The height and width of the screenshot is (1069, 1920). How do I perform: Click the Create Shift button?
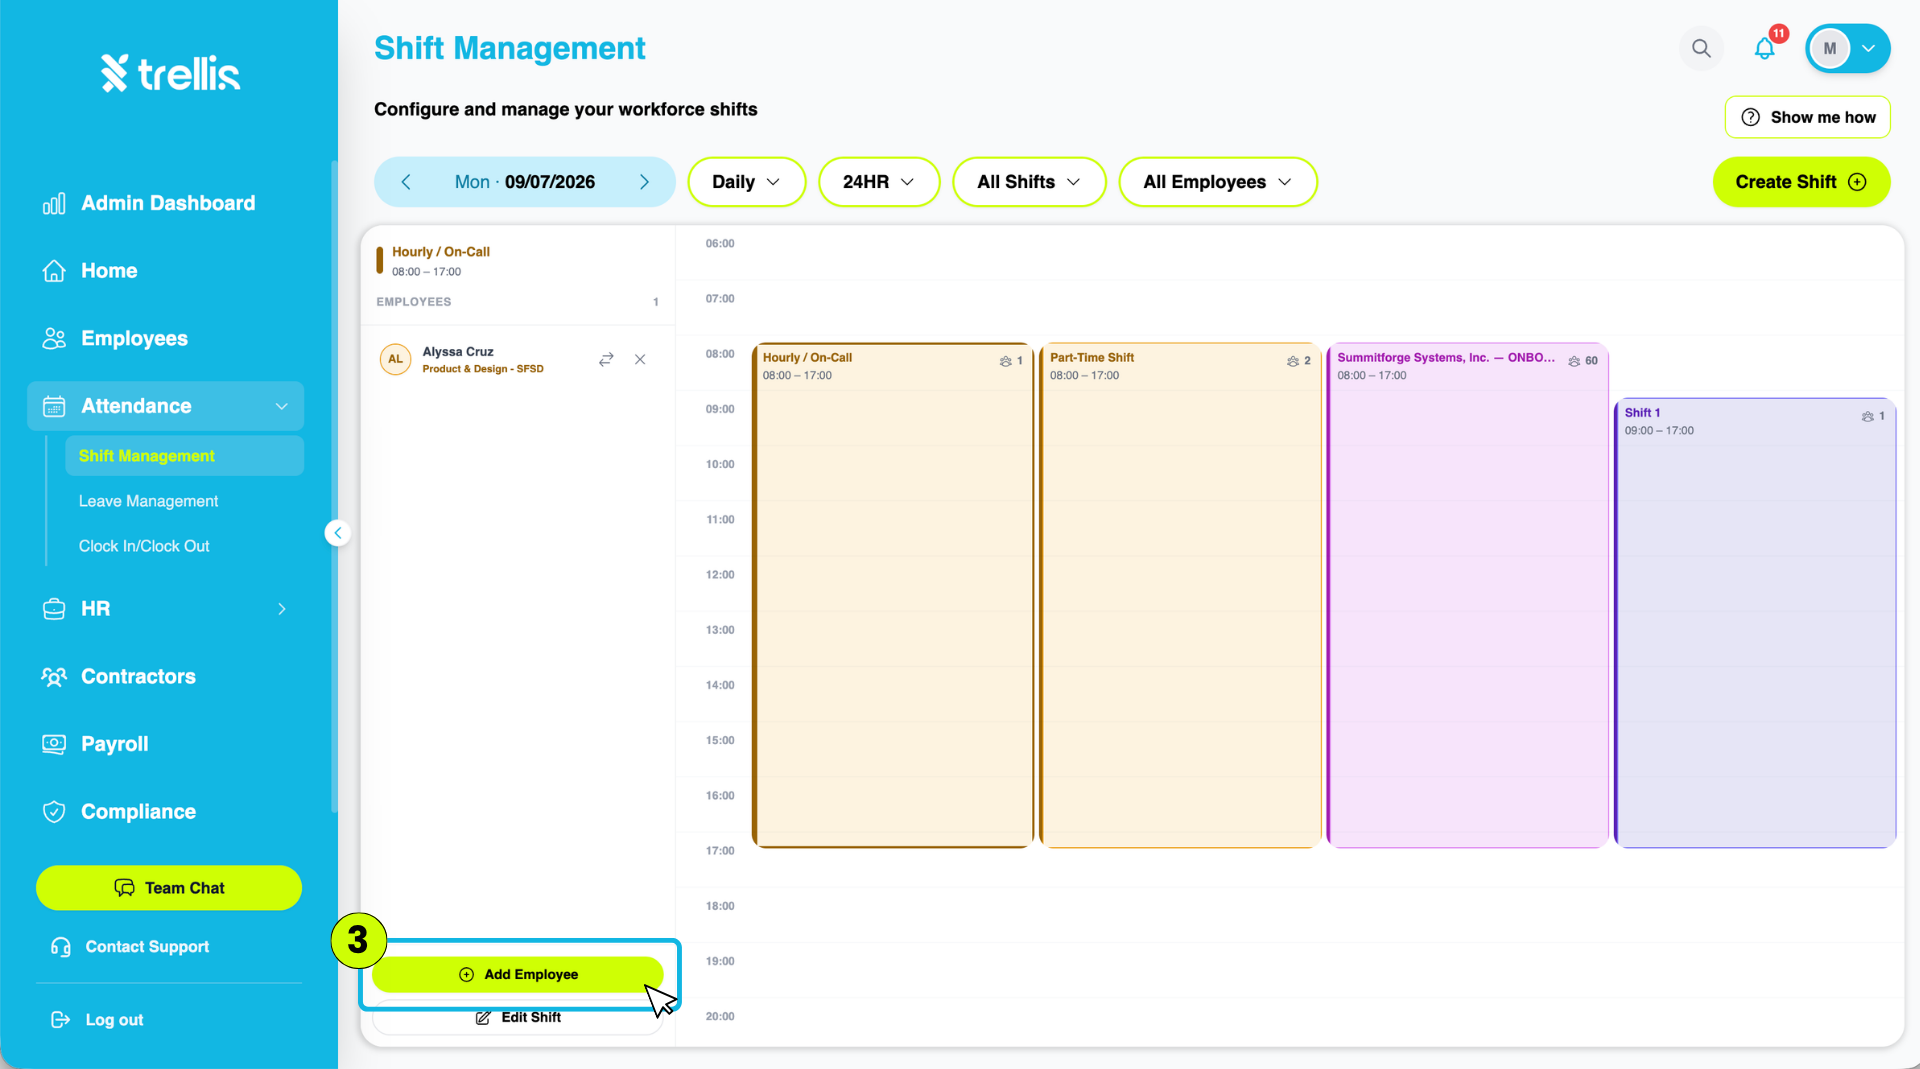click(1801, 182)
